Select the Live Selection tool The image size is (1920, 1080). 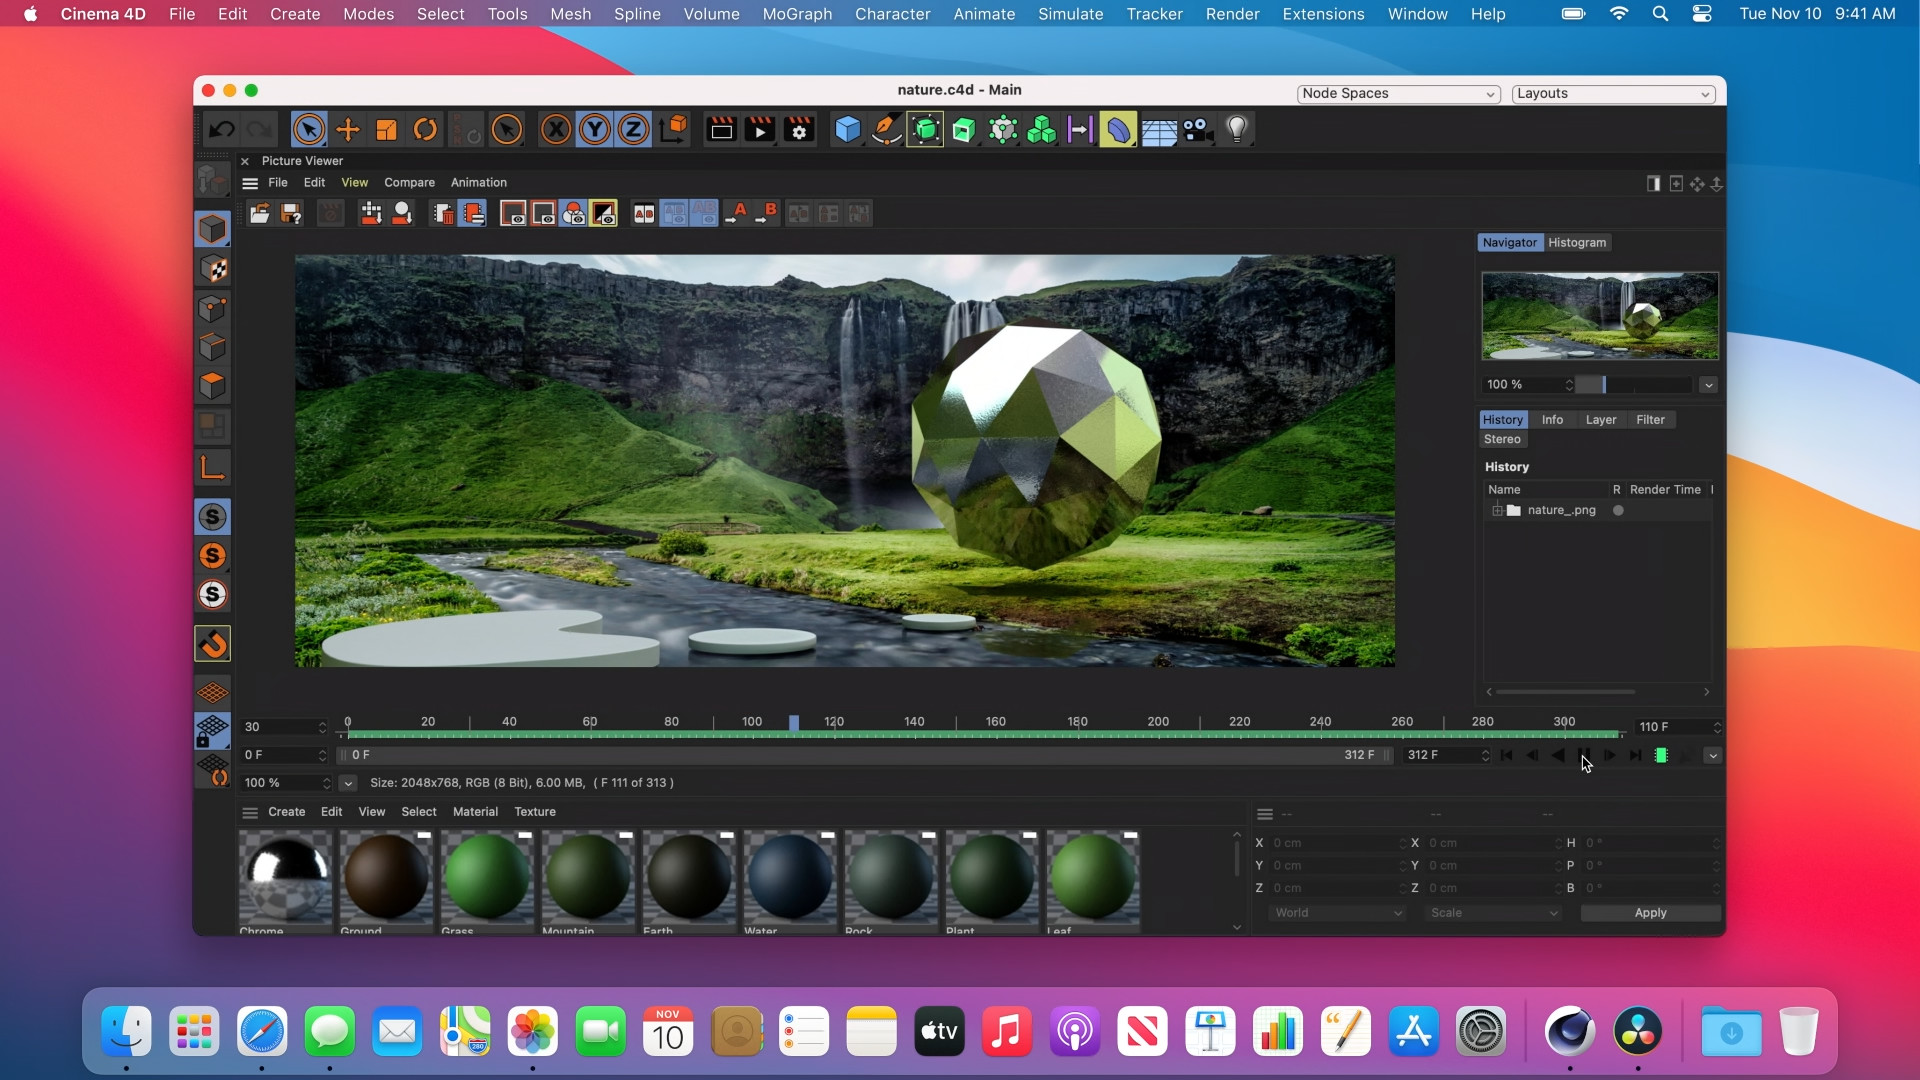[x=308, y=129]
